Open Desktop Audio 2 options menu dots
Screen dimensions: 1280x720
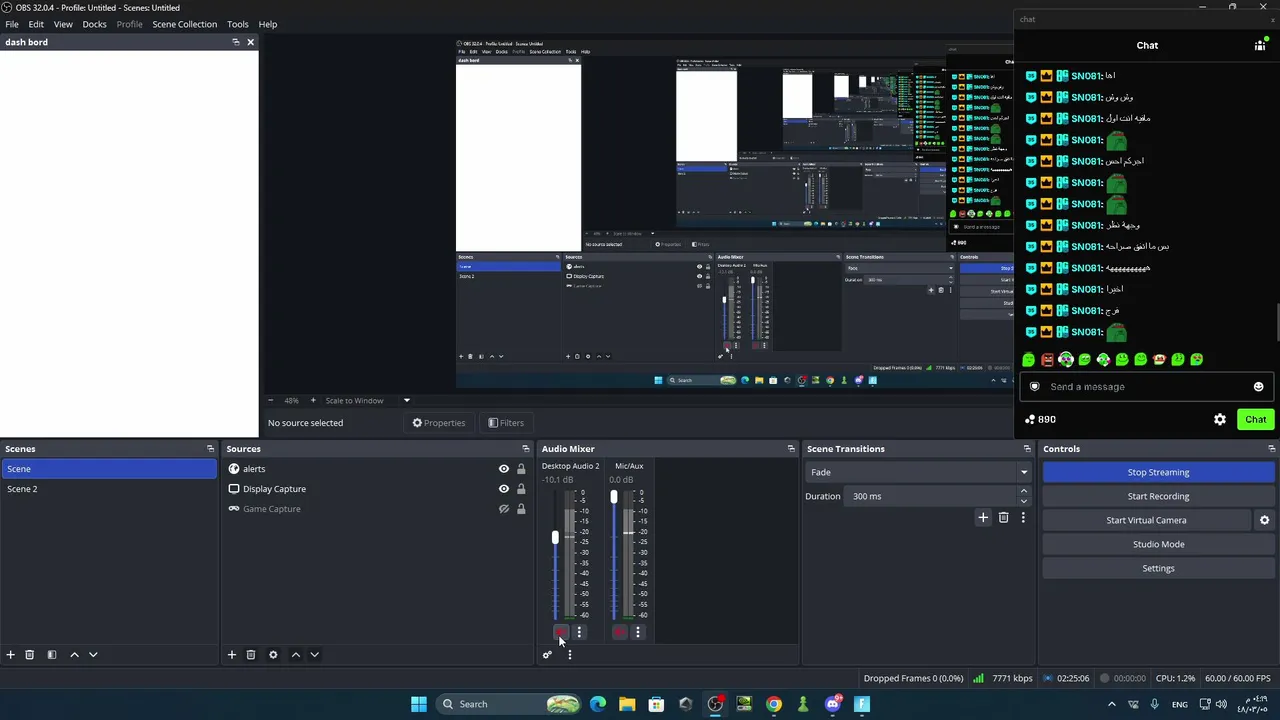coord(579,632)
